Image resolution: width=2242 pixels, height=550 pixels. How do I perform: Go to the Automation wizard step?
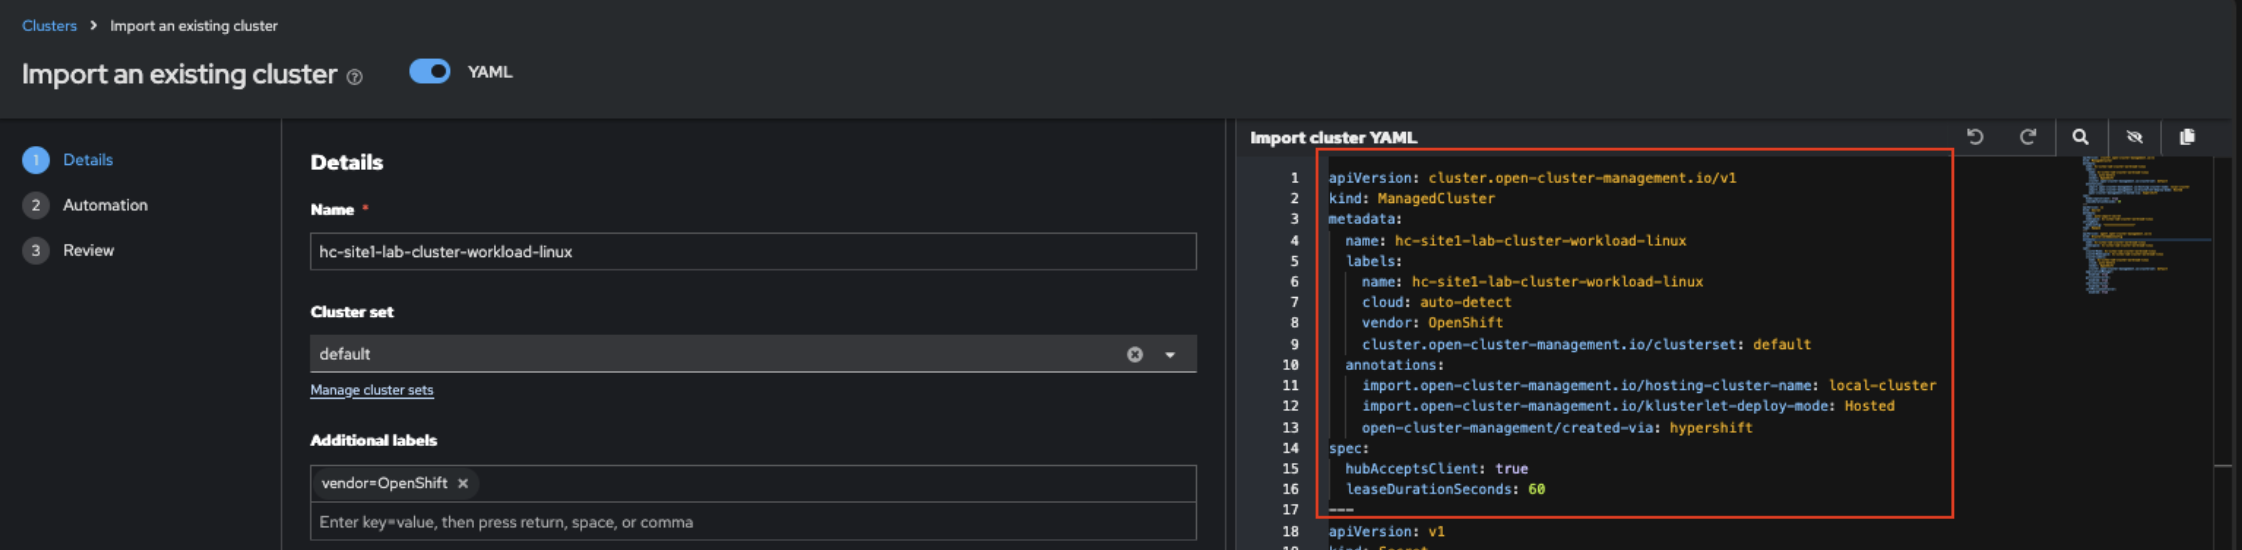[105, 205]
